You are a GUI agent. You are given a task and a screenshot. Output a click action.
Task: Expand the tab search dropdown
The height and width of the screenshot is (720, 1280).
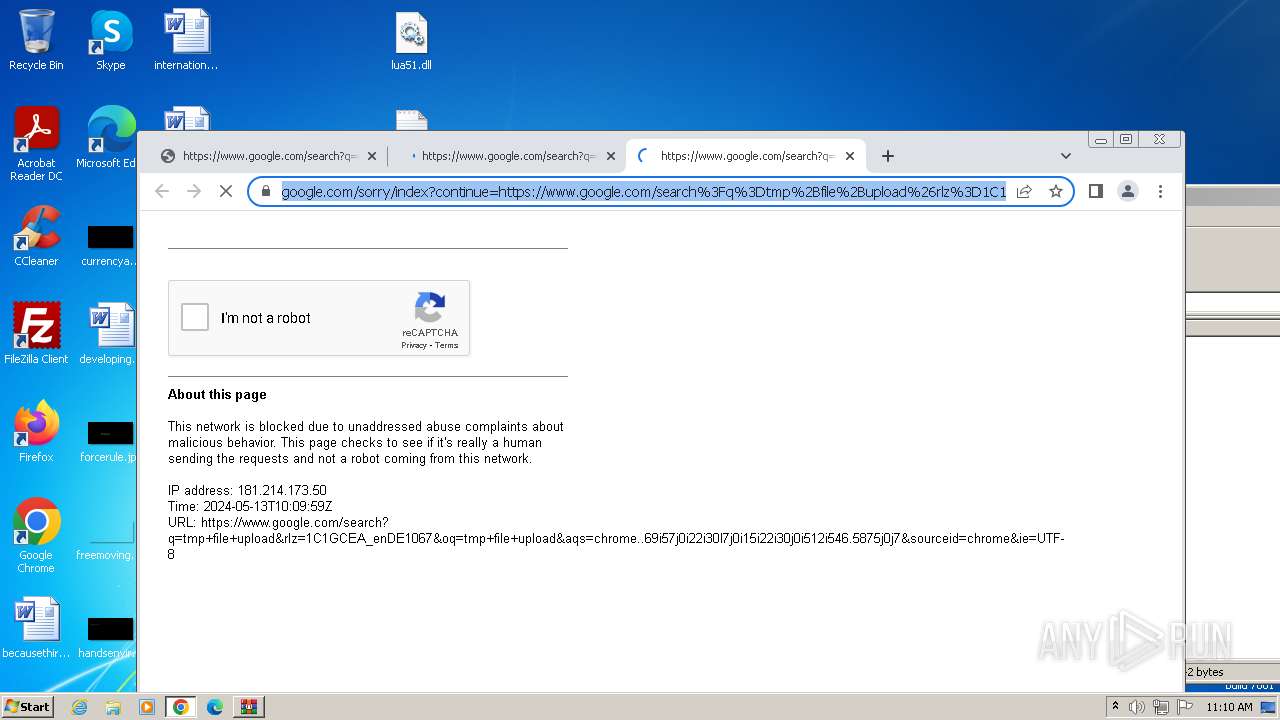pyautogui.click(x=1066, y=156)
